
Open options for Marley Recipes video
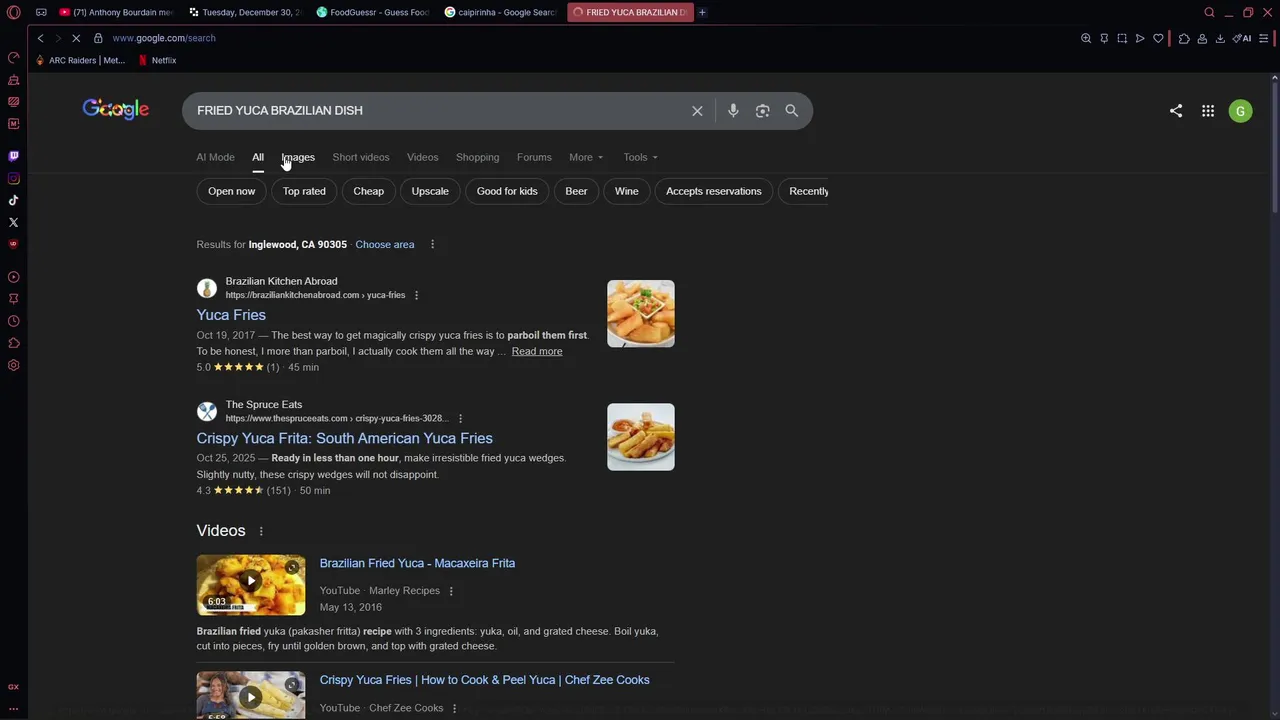(x=451, y=591)
